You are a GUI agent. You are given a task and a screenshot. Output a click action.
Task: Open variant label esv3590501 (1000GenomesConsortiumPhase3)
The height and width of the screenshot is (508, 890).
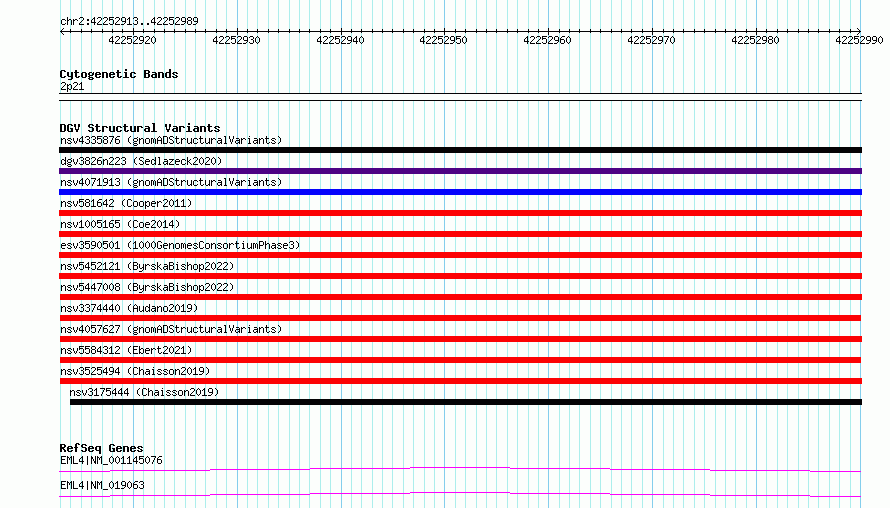pyautogui.click(x=180, y=245)
